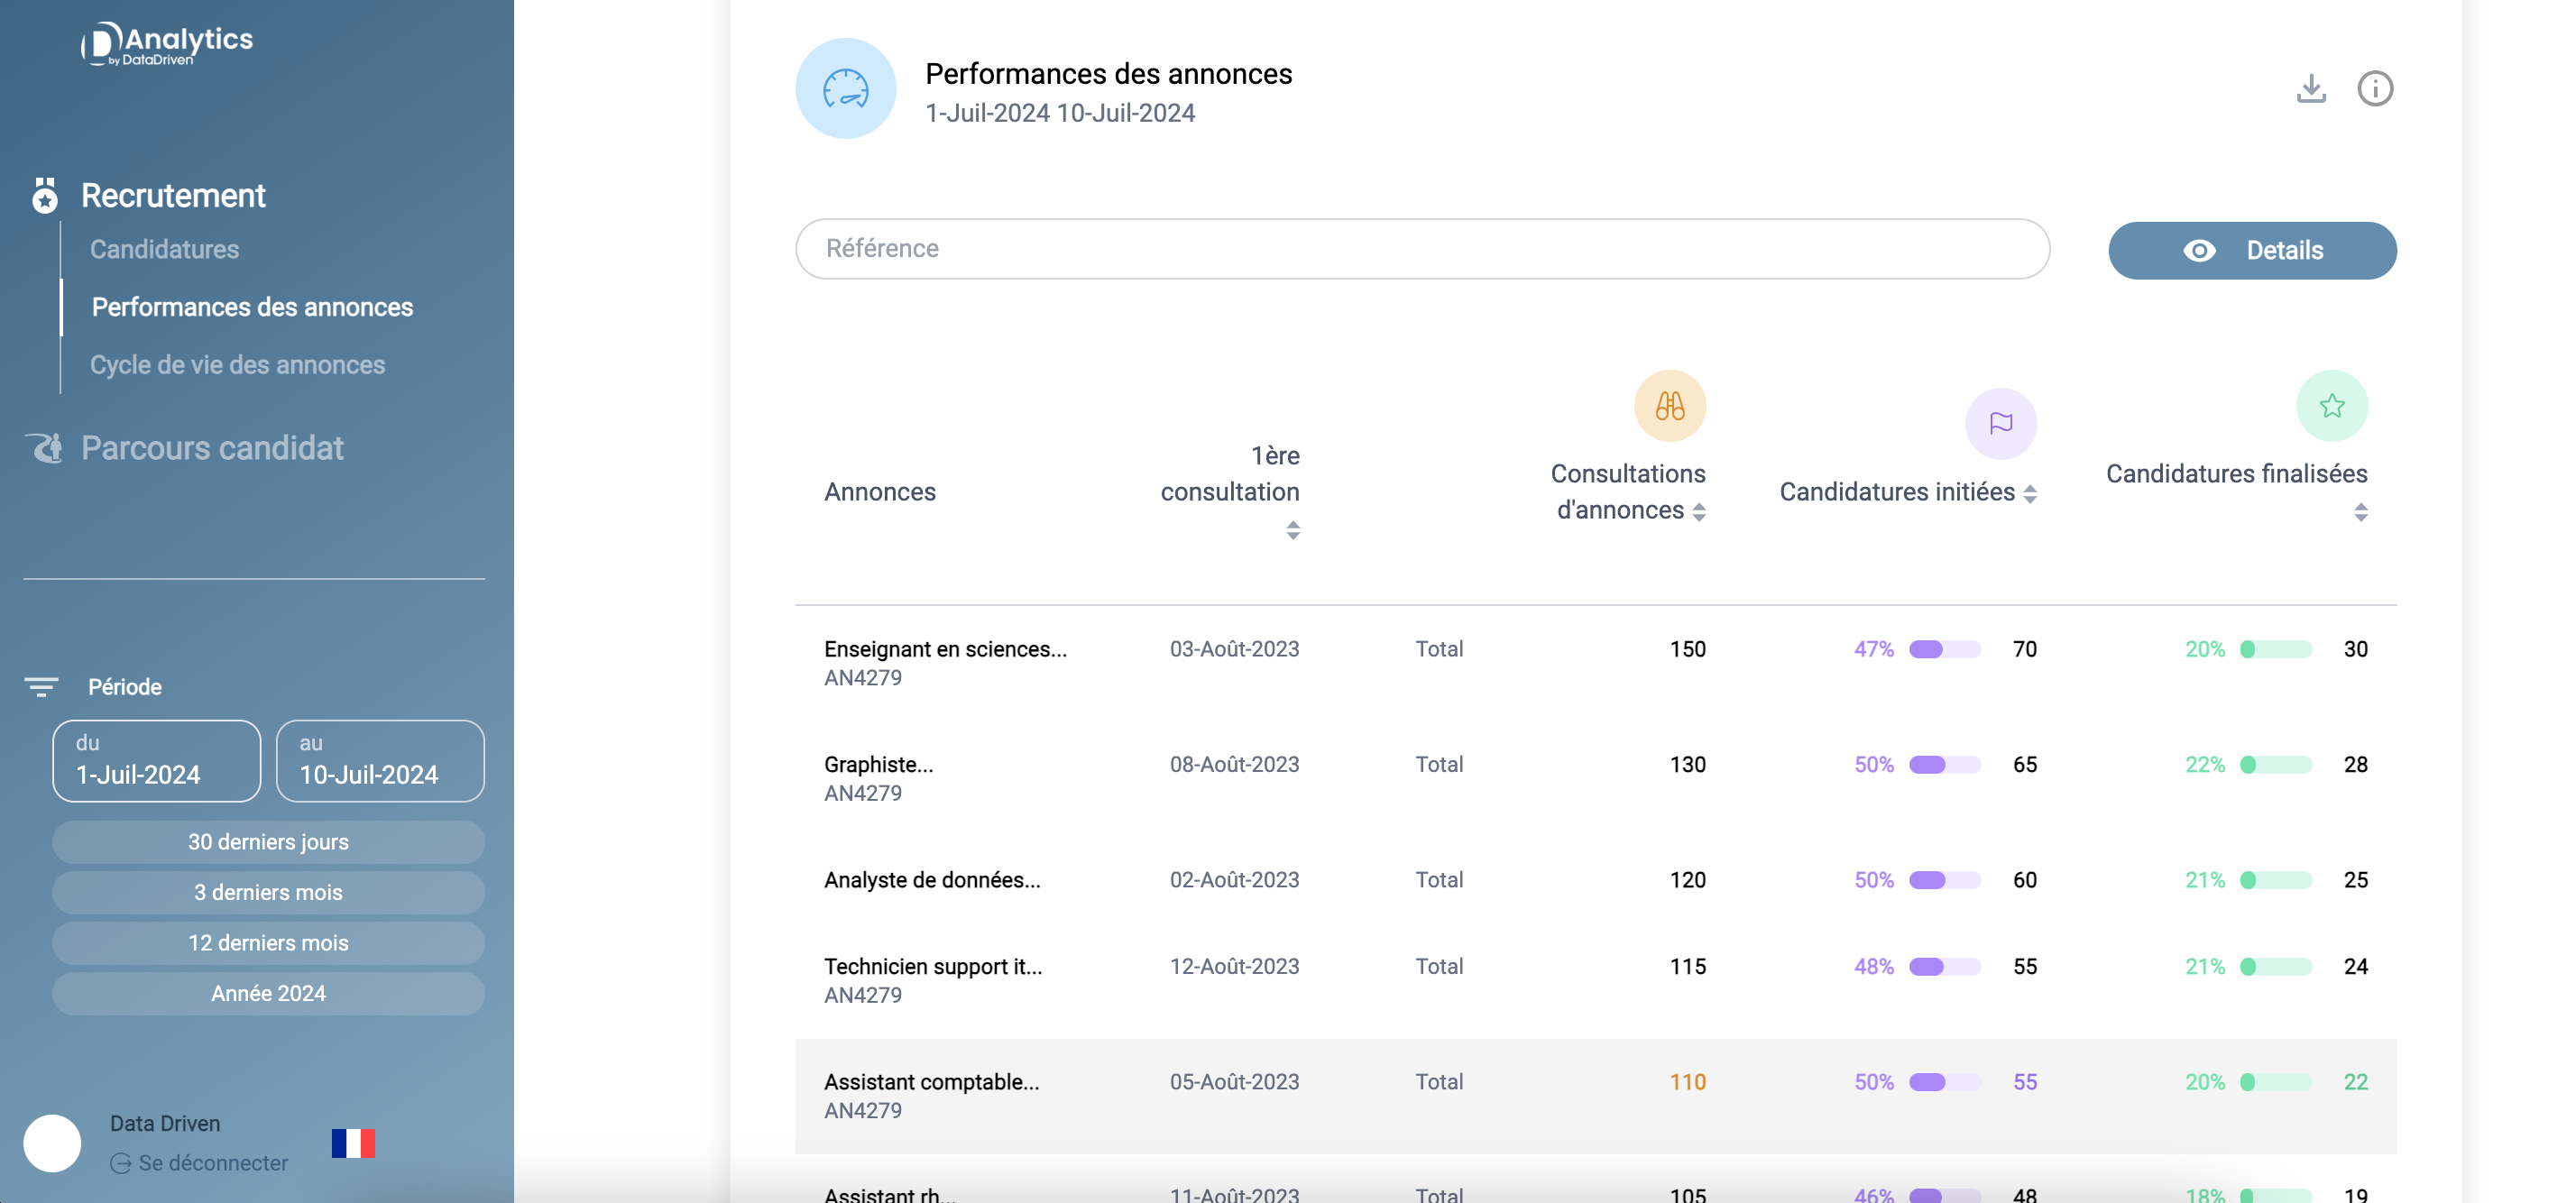Expand Parcours candidat section
This screenshot has width=2576, height=1203.
[x=211, y=448]
